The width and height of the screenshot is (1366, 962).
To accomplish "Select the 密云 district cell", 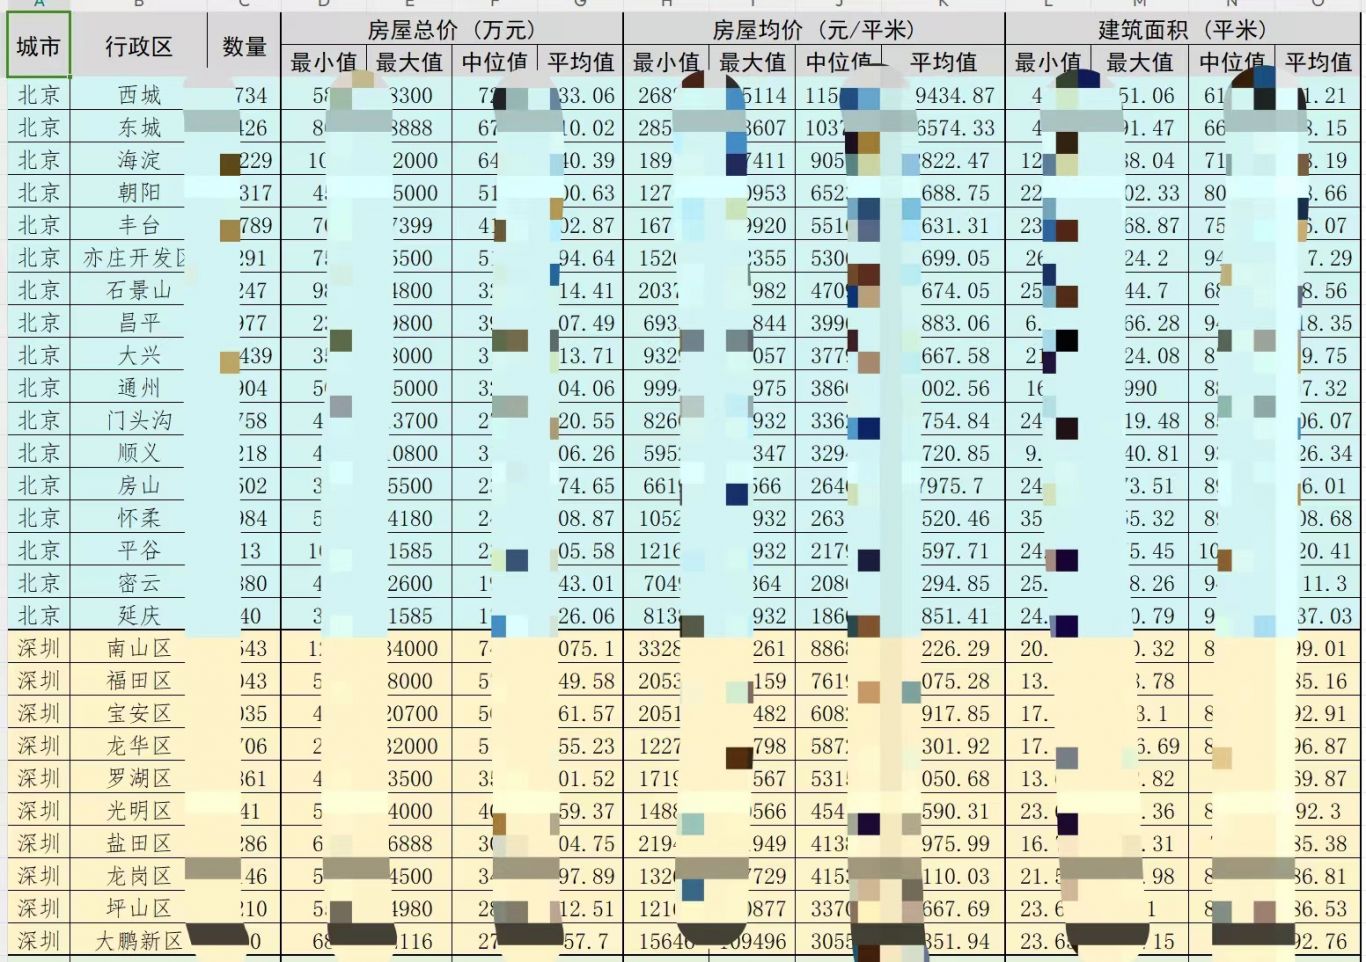I will click(x=139, y=583).
